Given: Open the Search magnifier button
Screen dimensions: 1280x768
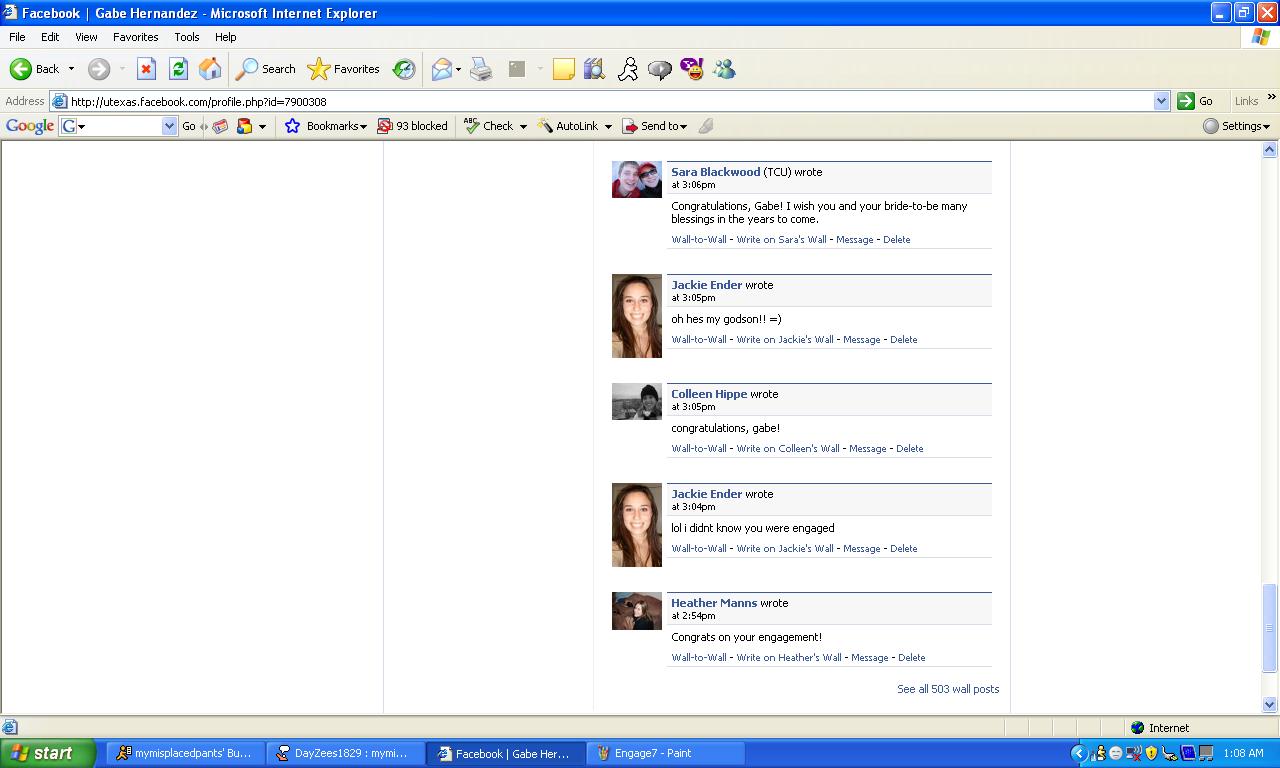Looking at the screenshot, I should (265, 69).
